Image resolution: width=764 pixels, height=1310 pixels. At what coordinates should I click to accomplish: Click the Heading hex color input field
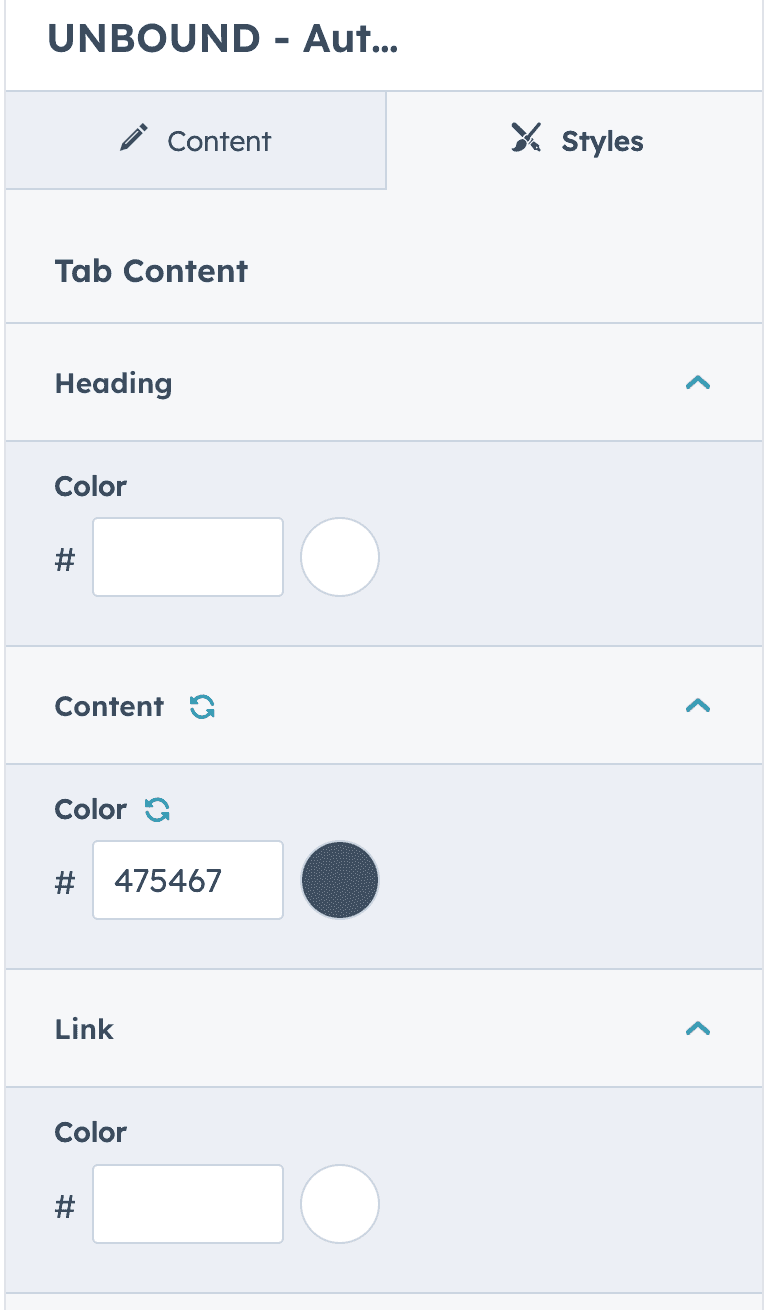click(x=187, y=556)
